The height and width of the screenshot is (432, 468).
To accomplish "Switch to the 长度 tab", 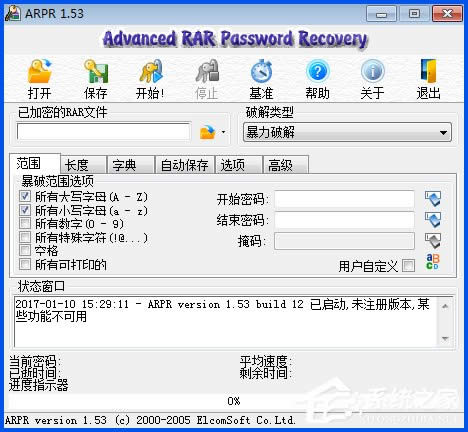I will [83, 165].
